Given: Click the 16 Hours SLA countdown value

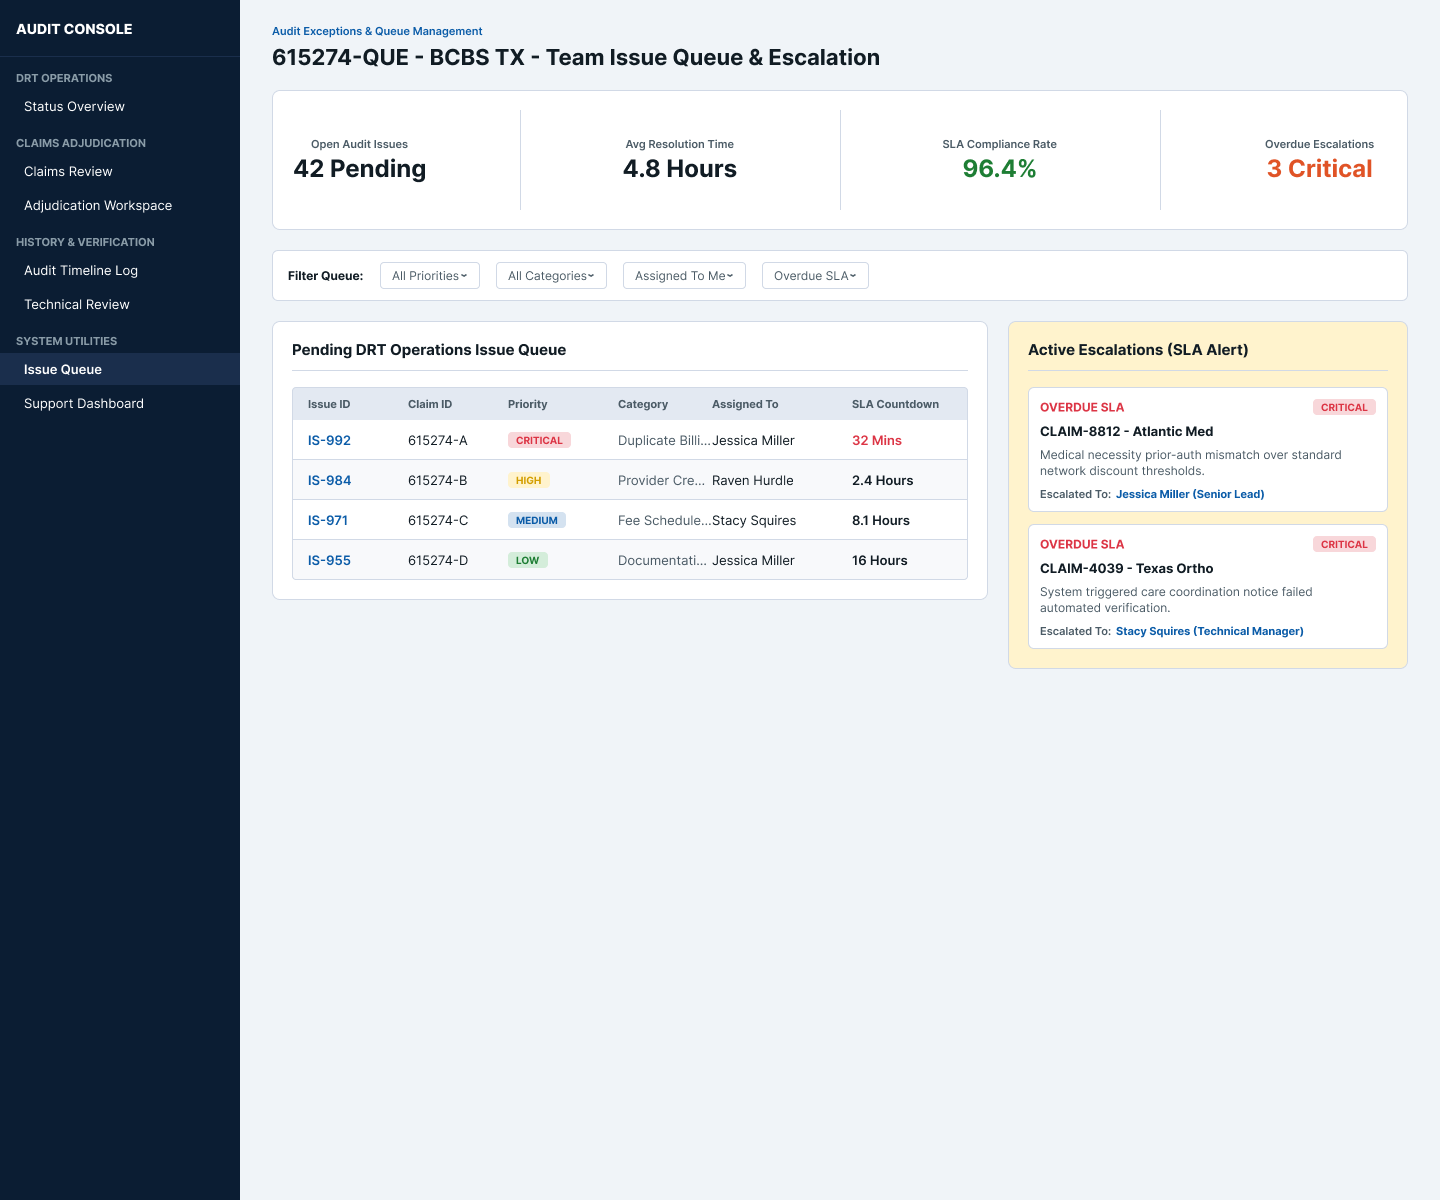Looking at the screenshot, I should click(x=880, y=560).
